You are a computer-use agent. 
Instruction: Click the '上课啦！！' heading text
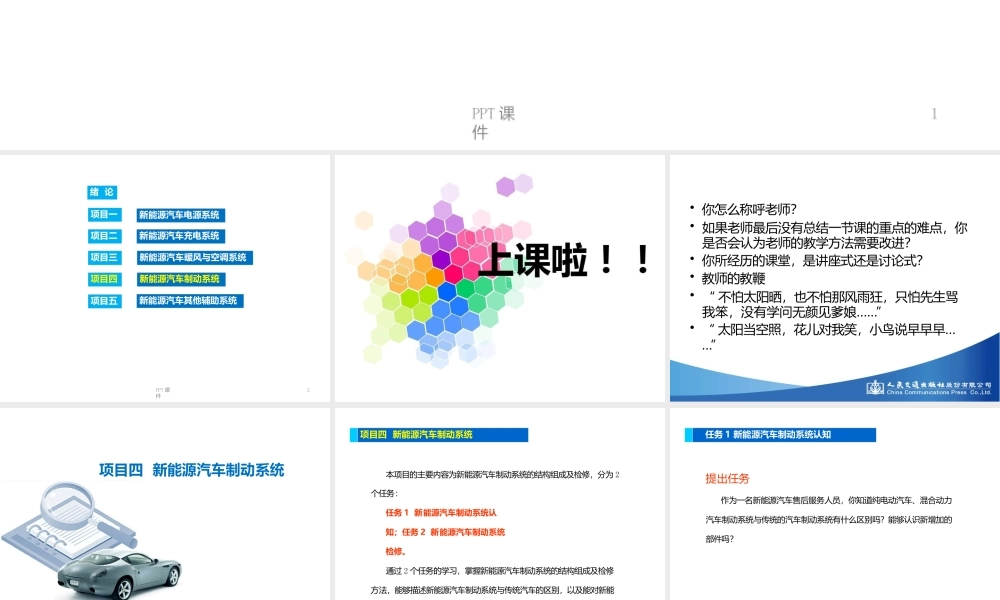tap(564, 260)
